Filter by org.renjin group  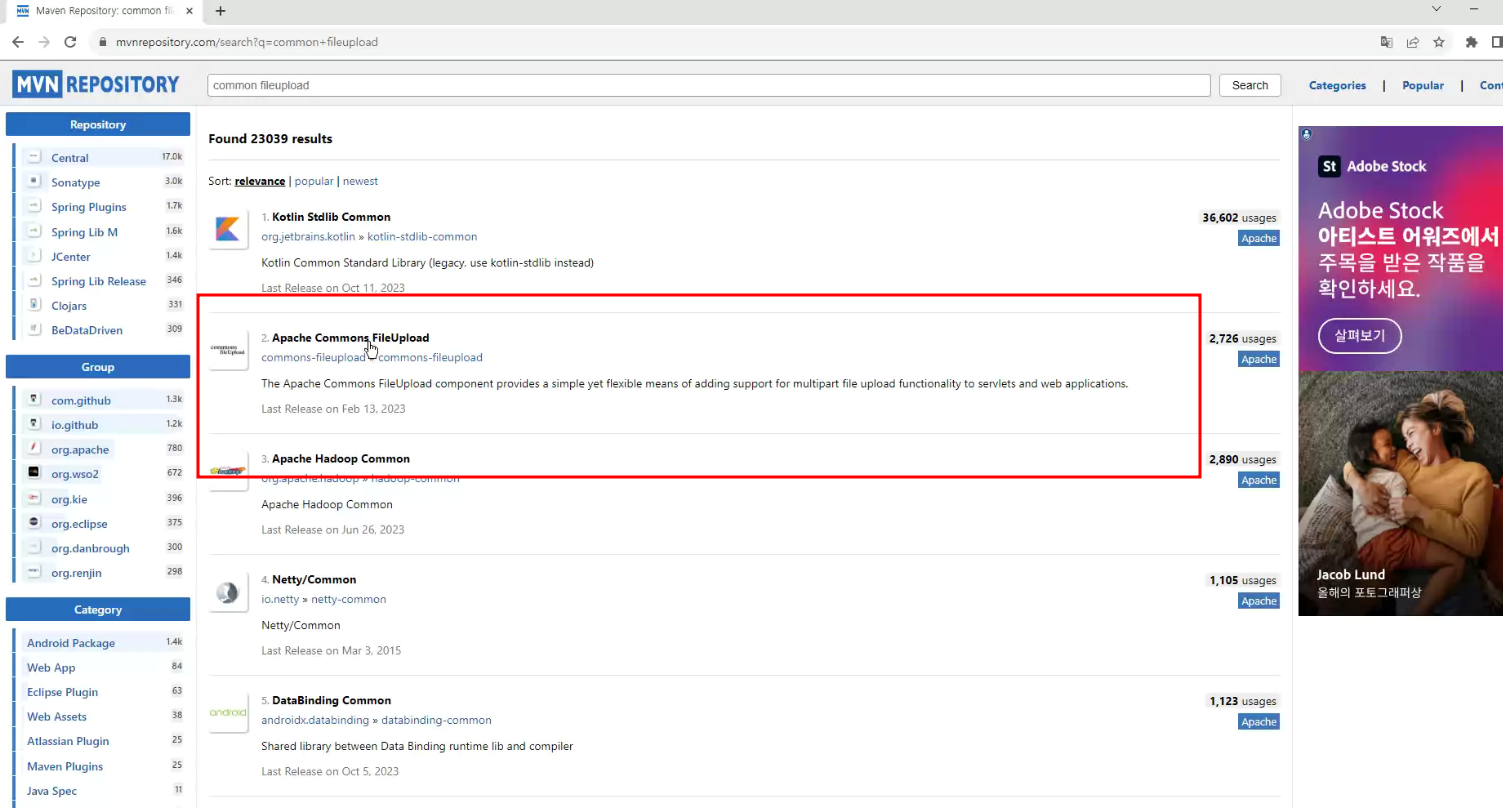pyautogui.click(x=76, y=573)
